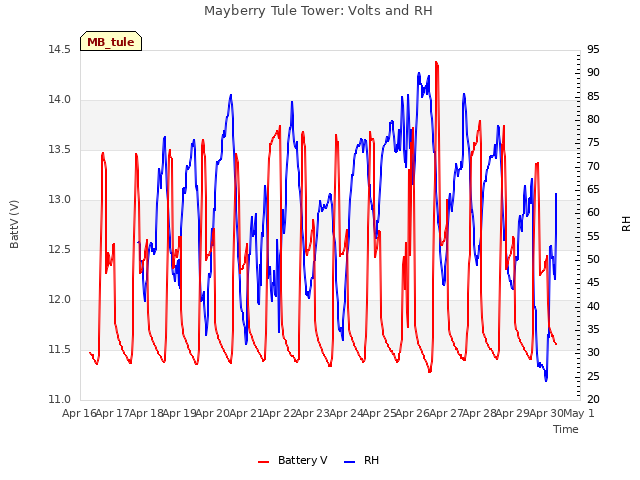Click the 13.5 left axis tick label

click(x=60, y=150)
